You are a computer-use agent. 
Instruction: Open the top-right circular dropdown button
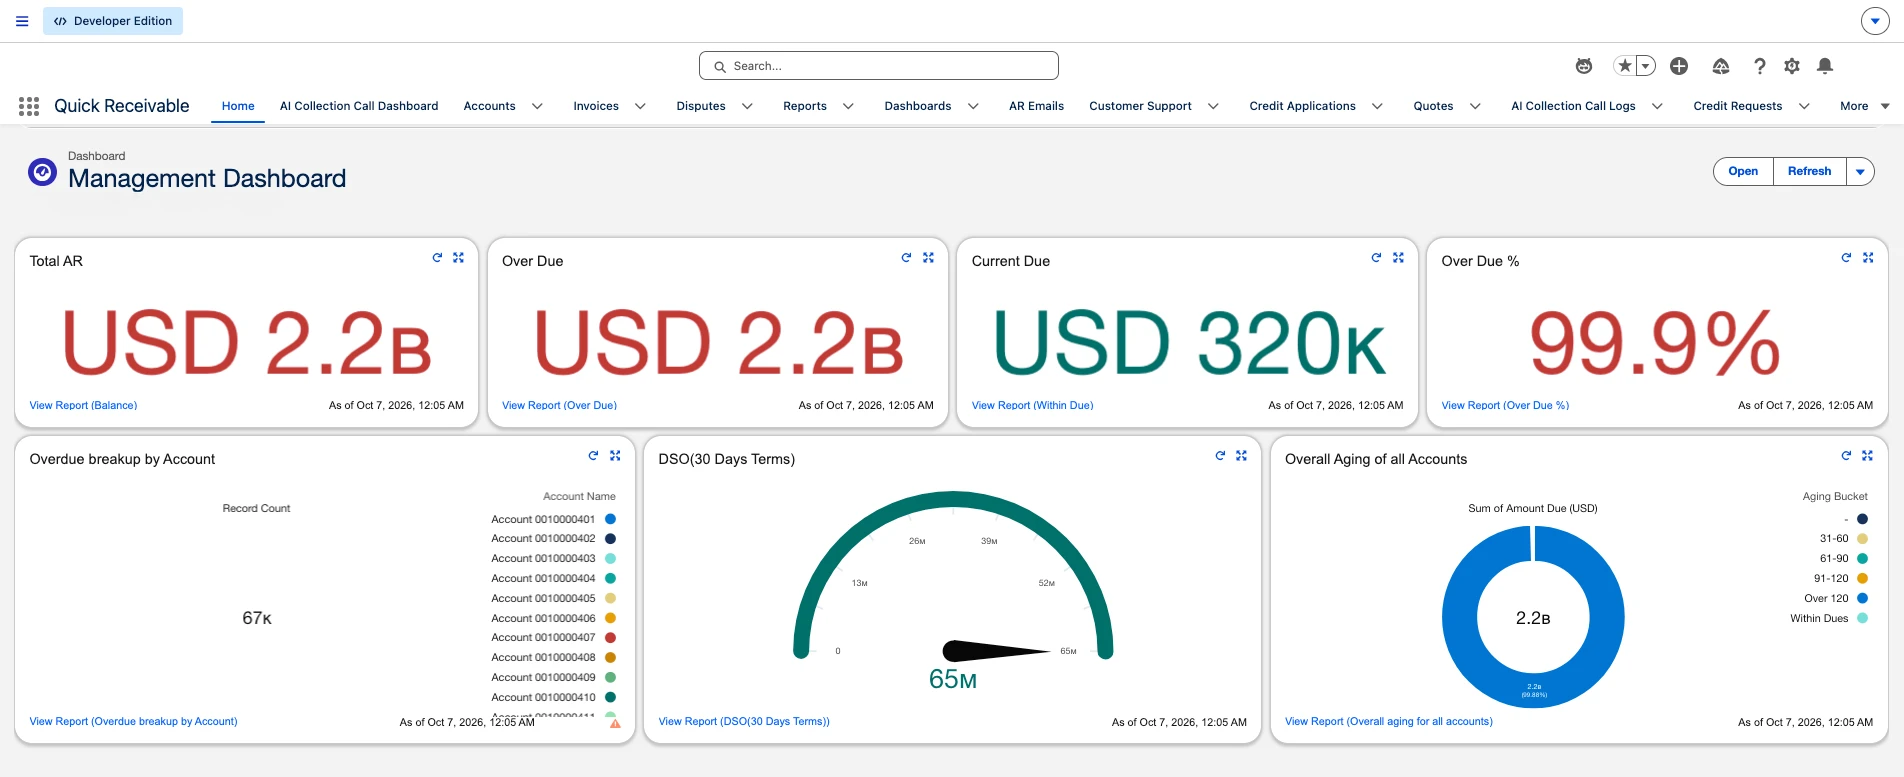(x=1875, y=21)
